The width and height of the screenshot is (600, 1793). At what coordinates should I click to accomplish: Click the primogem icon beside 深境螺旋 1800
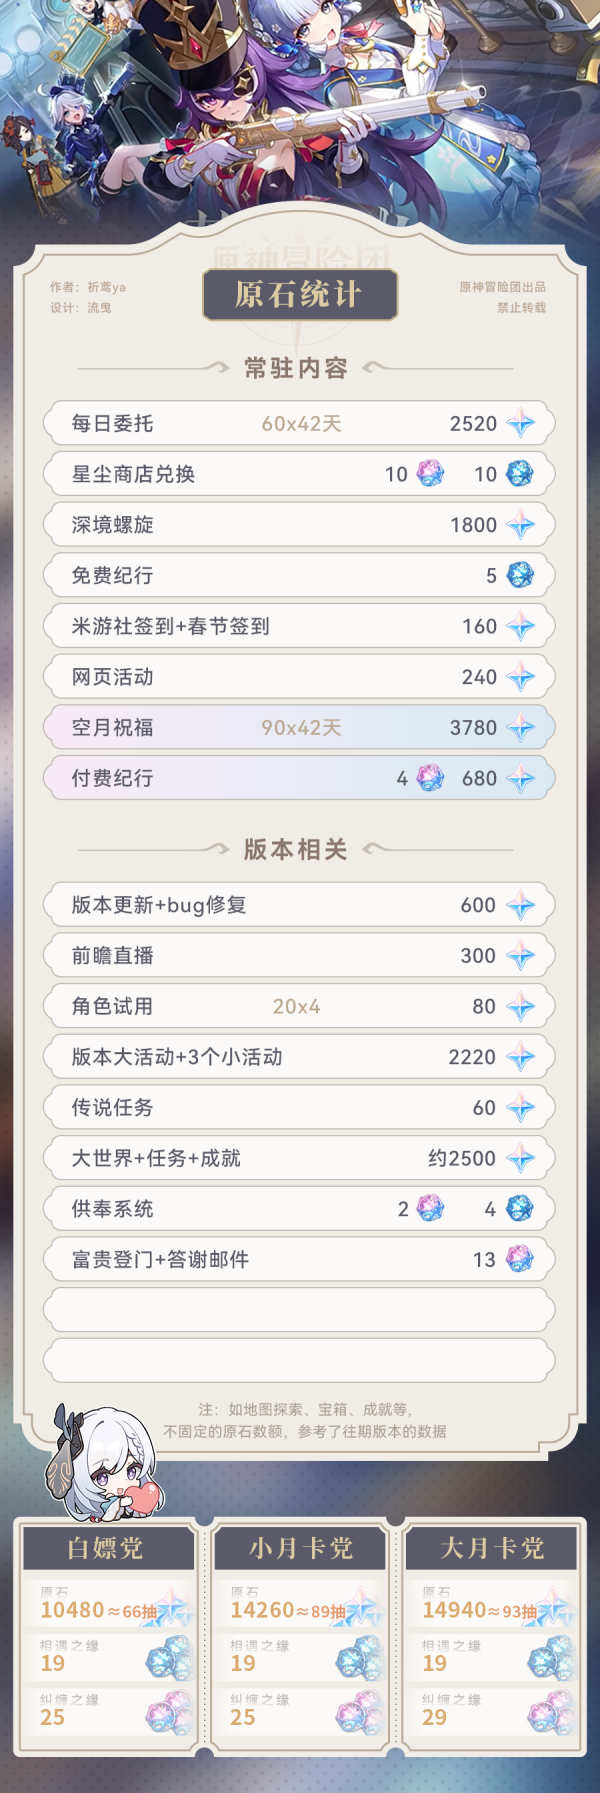point(520,524)
